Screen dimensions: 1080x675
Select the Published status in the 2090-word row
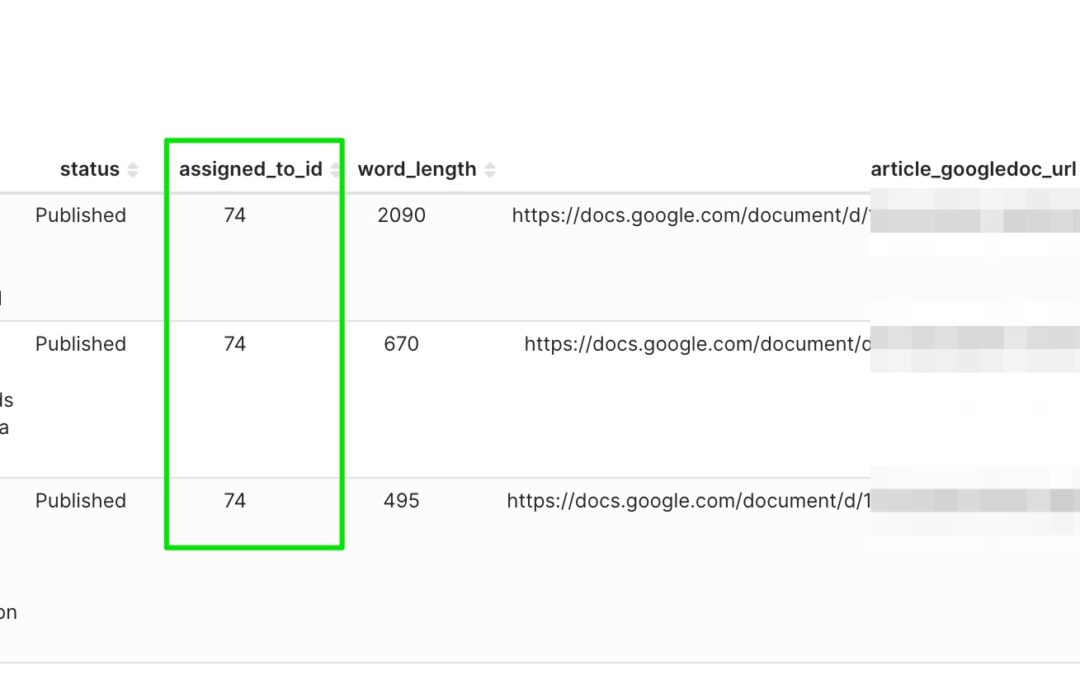coord(80,215)
